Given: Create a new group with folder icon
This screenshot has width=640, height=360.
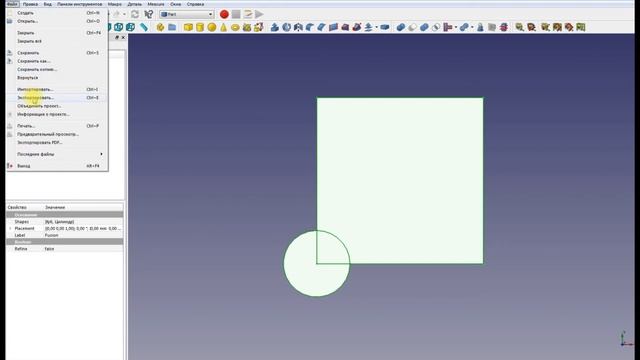Looking at the screenshot, I should (172, 27).
